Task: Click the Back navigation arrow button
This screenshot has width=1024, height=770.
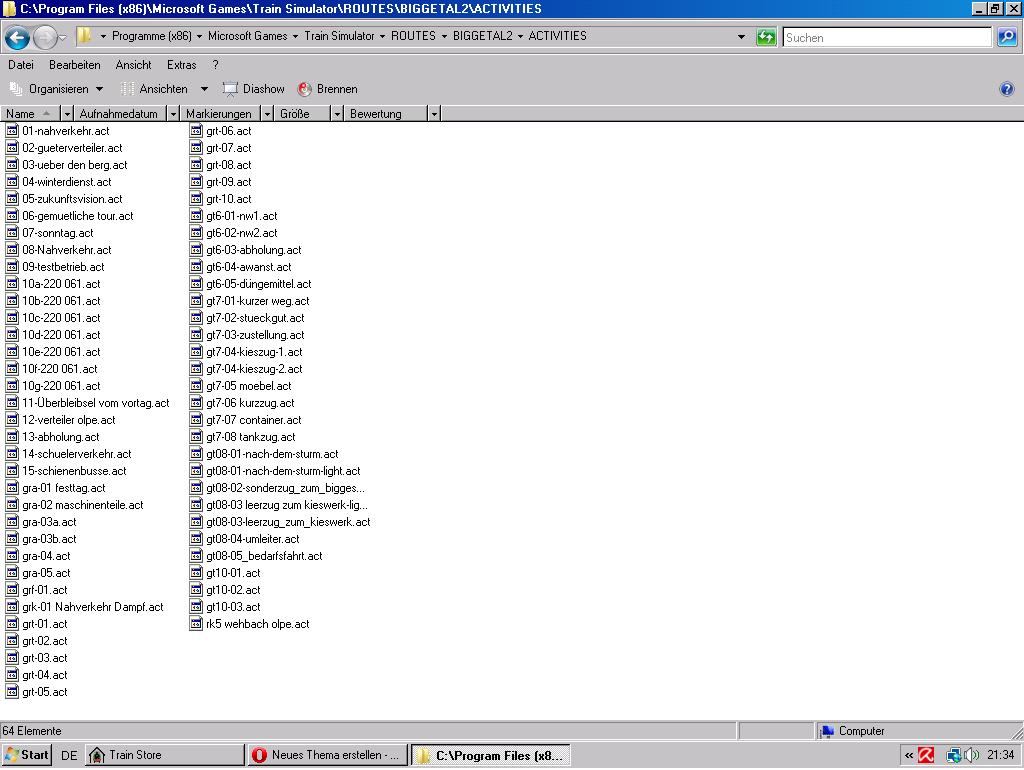Action: [17, 38]
